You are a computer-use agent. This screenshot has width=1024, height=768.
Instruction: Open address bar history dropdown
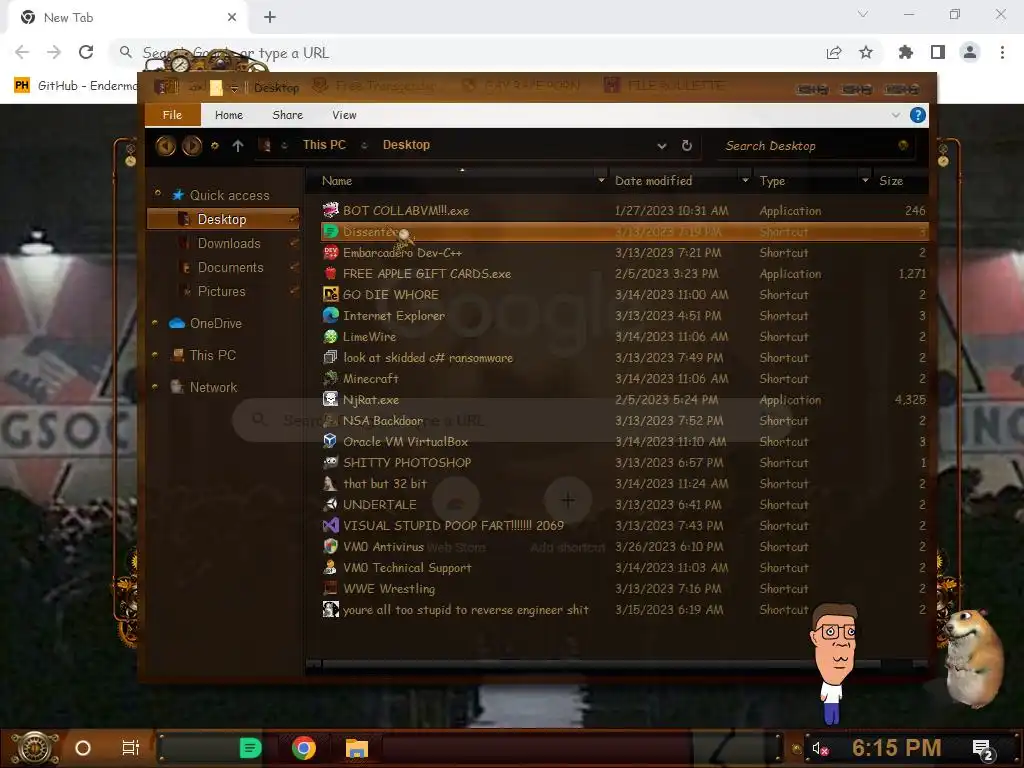[662, 146]
